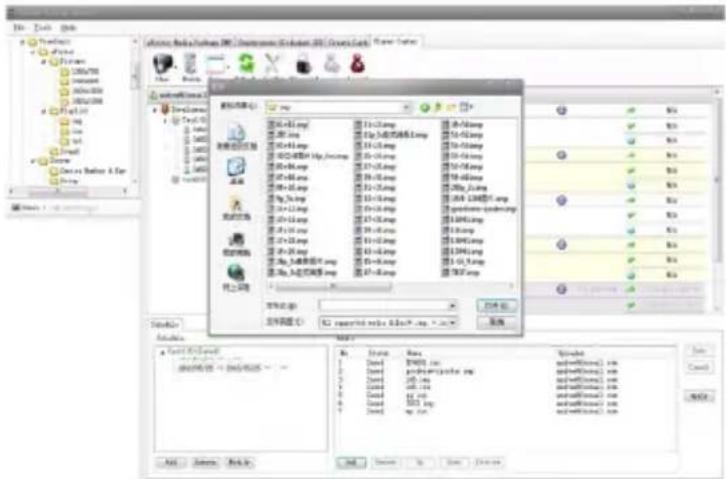Screen dimensions: 726x479
Task: Click the crossed tools toolbar icon
Action: coord(273,64)
